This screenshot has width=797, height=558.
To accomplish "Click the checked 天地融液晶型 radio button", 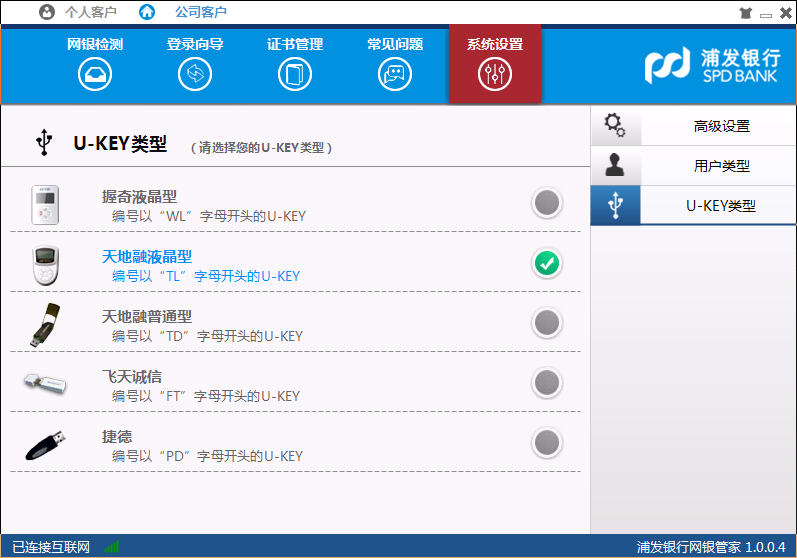I will (x=546, y=264).
